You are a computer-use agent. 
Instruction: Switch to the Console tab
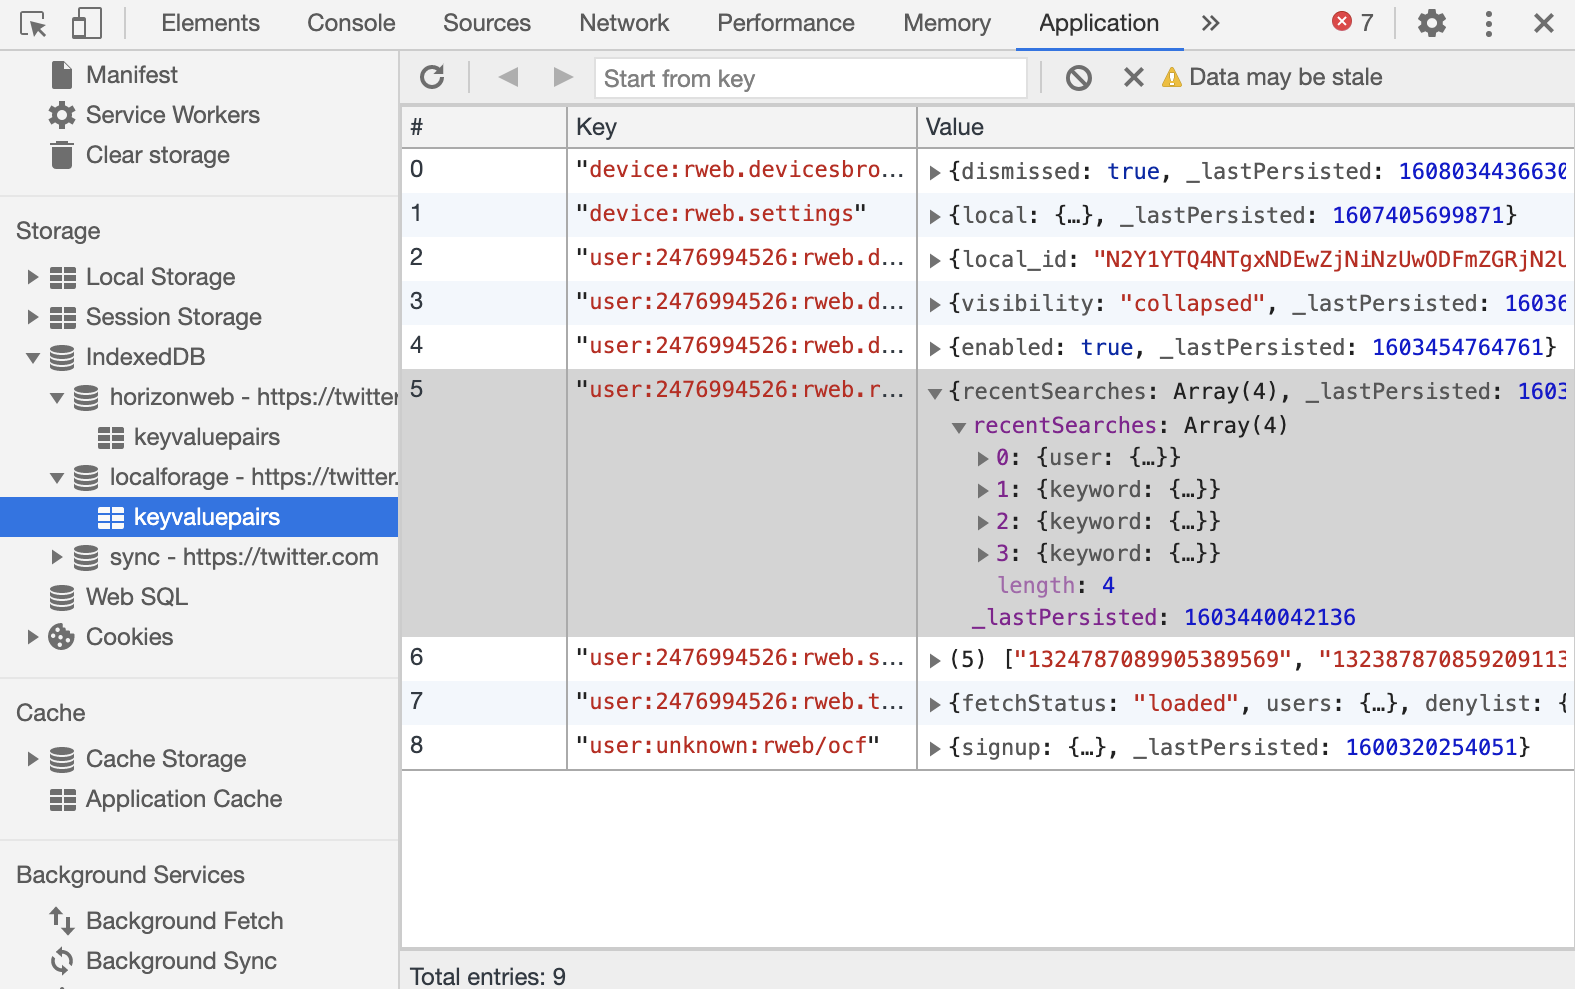pos(351,23)
